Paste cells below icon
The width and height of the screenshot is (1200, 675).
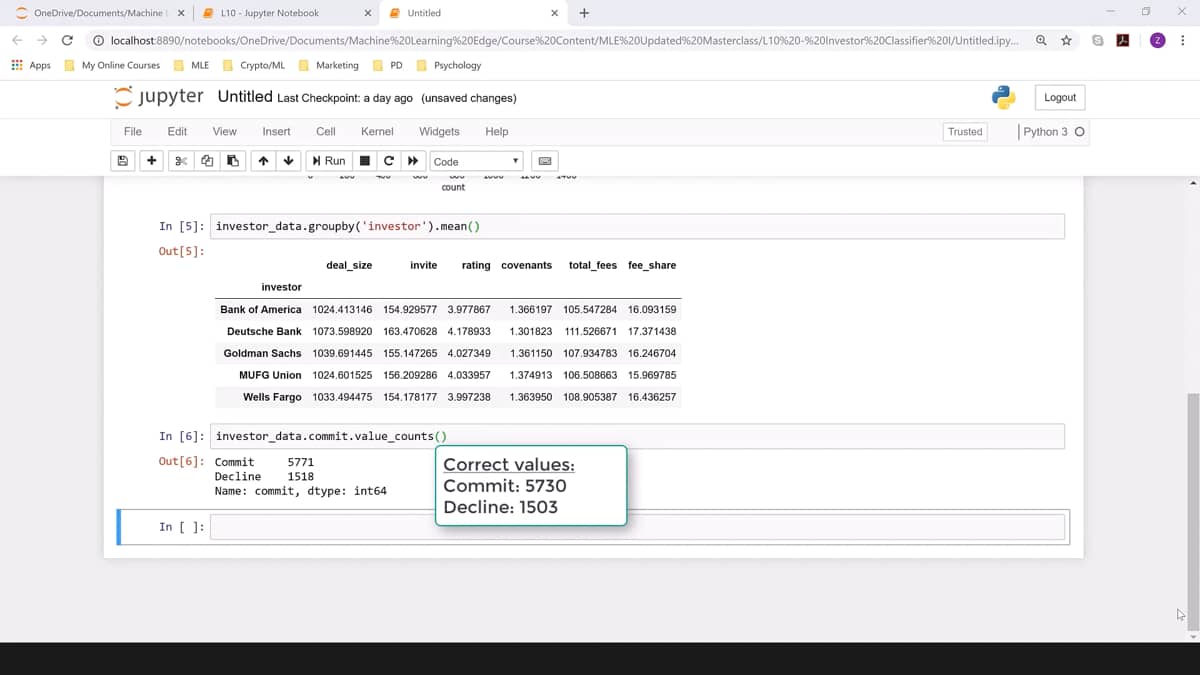pyautogui.click(x=232, y=161)
